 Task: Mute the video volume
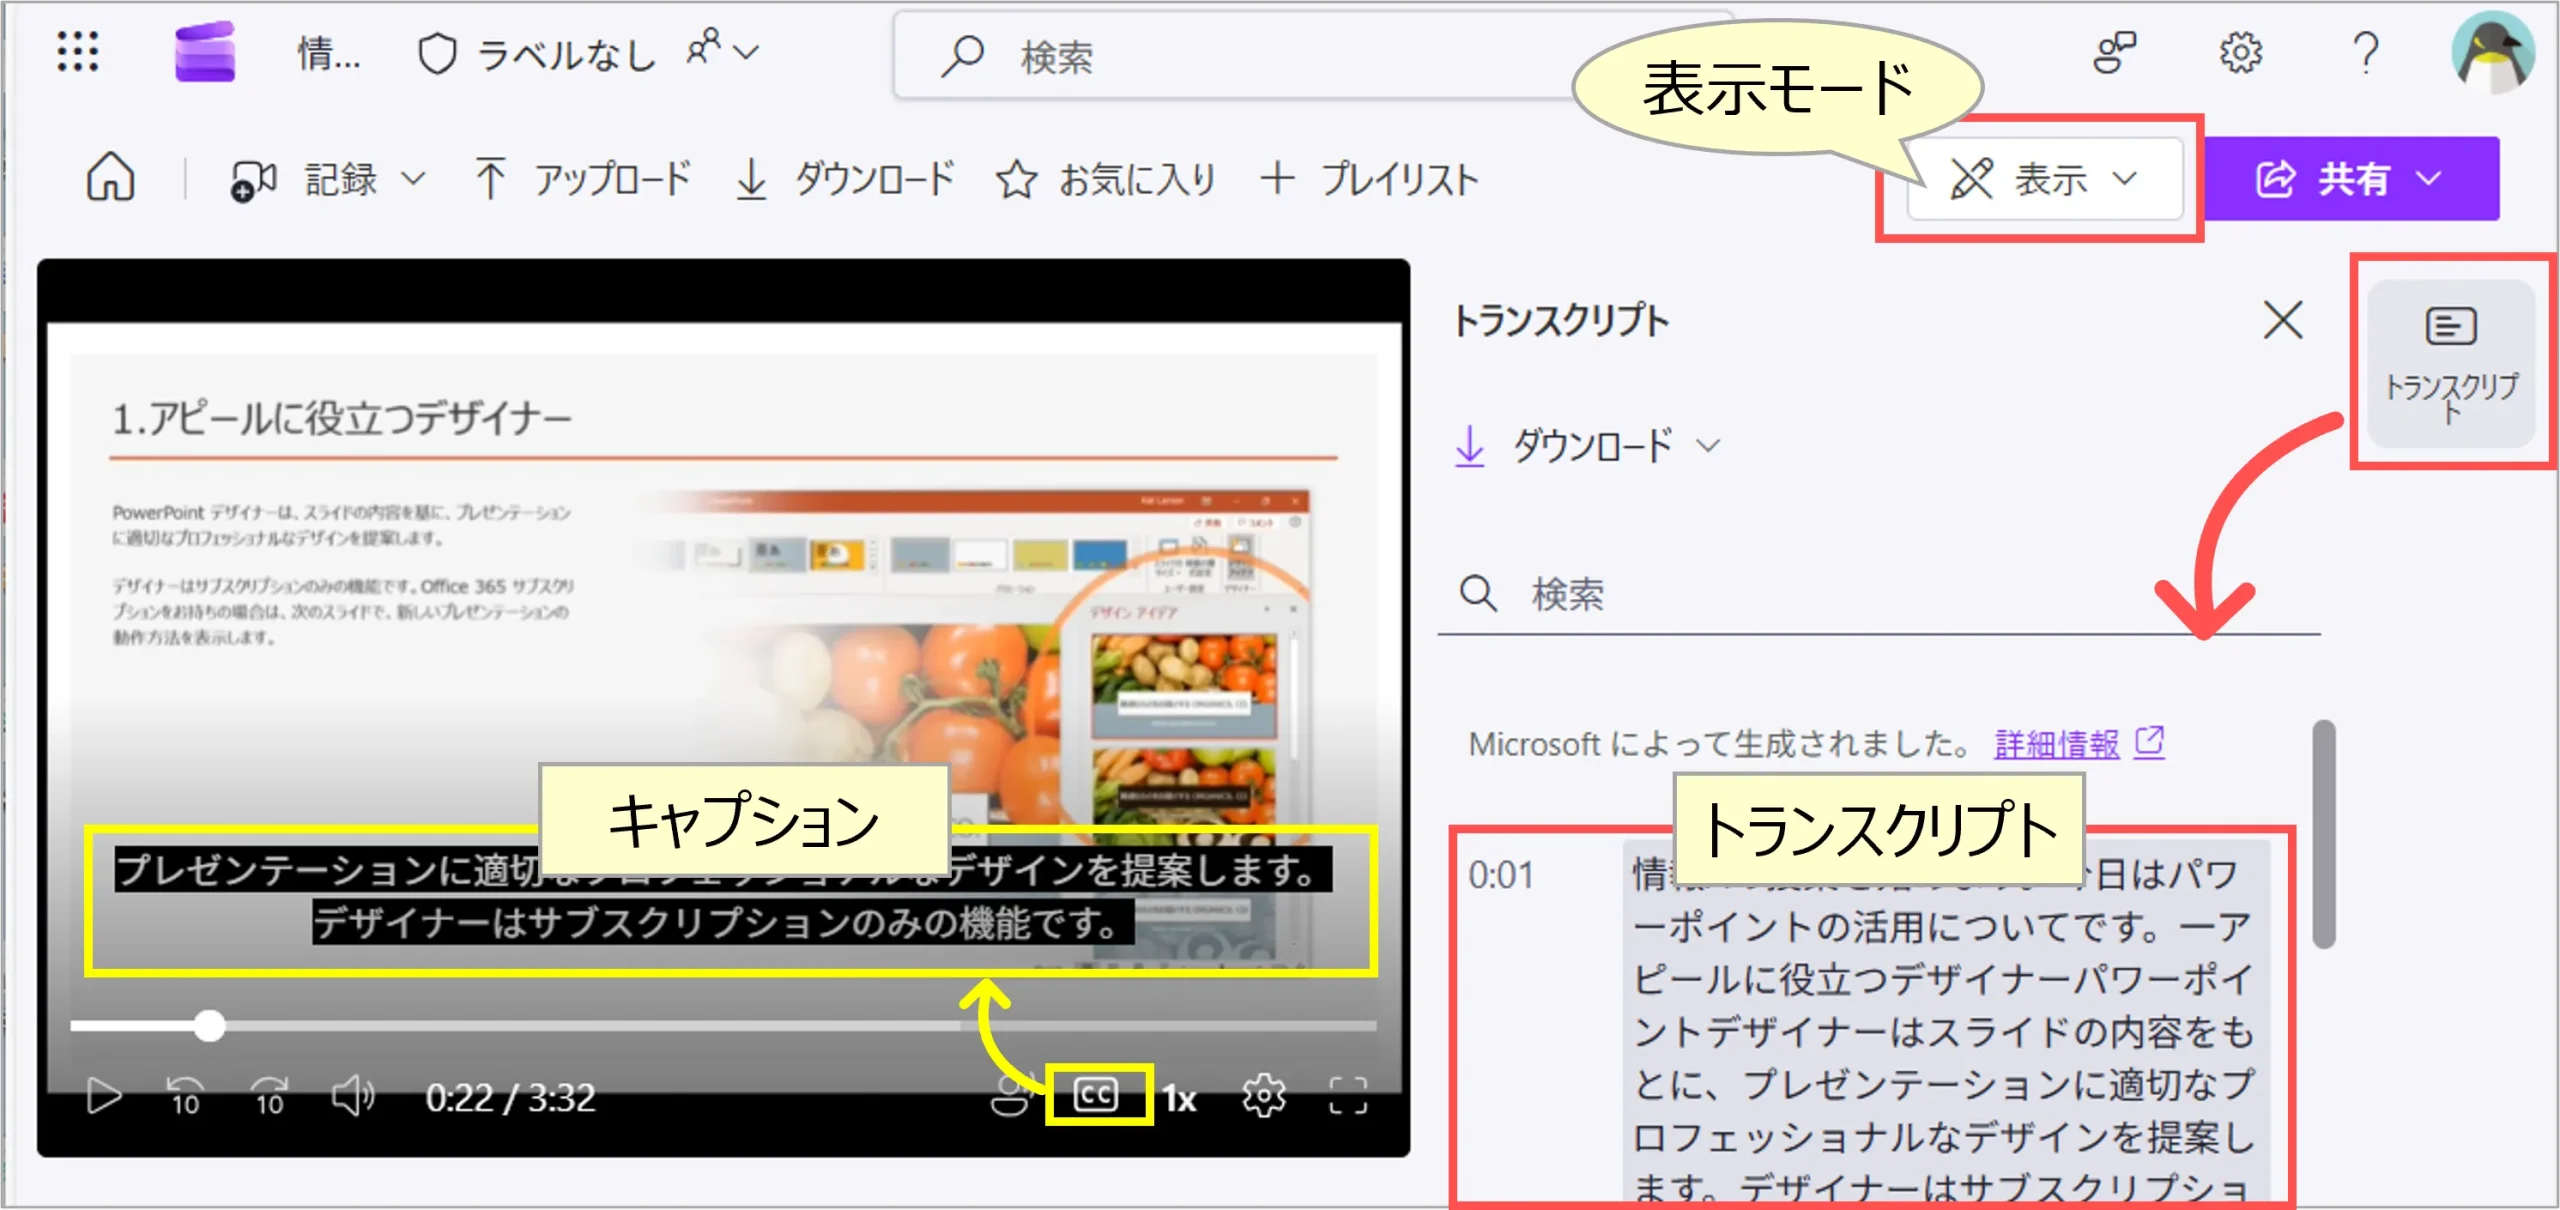pyautogui.click(x=352, y=1097)
